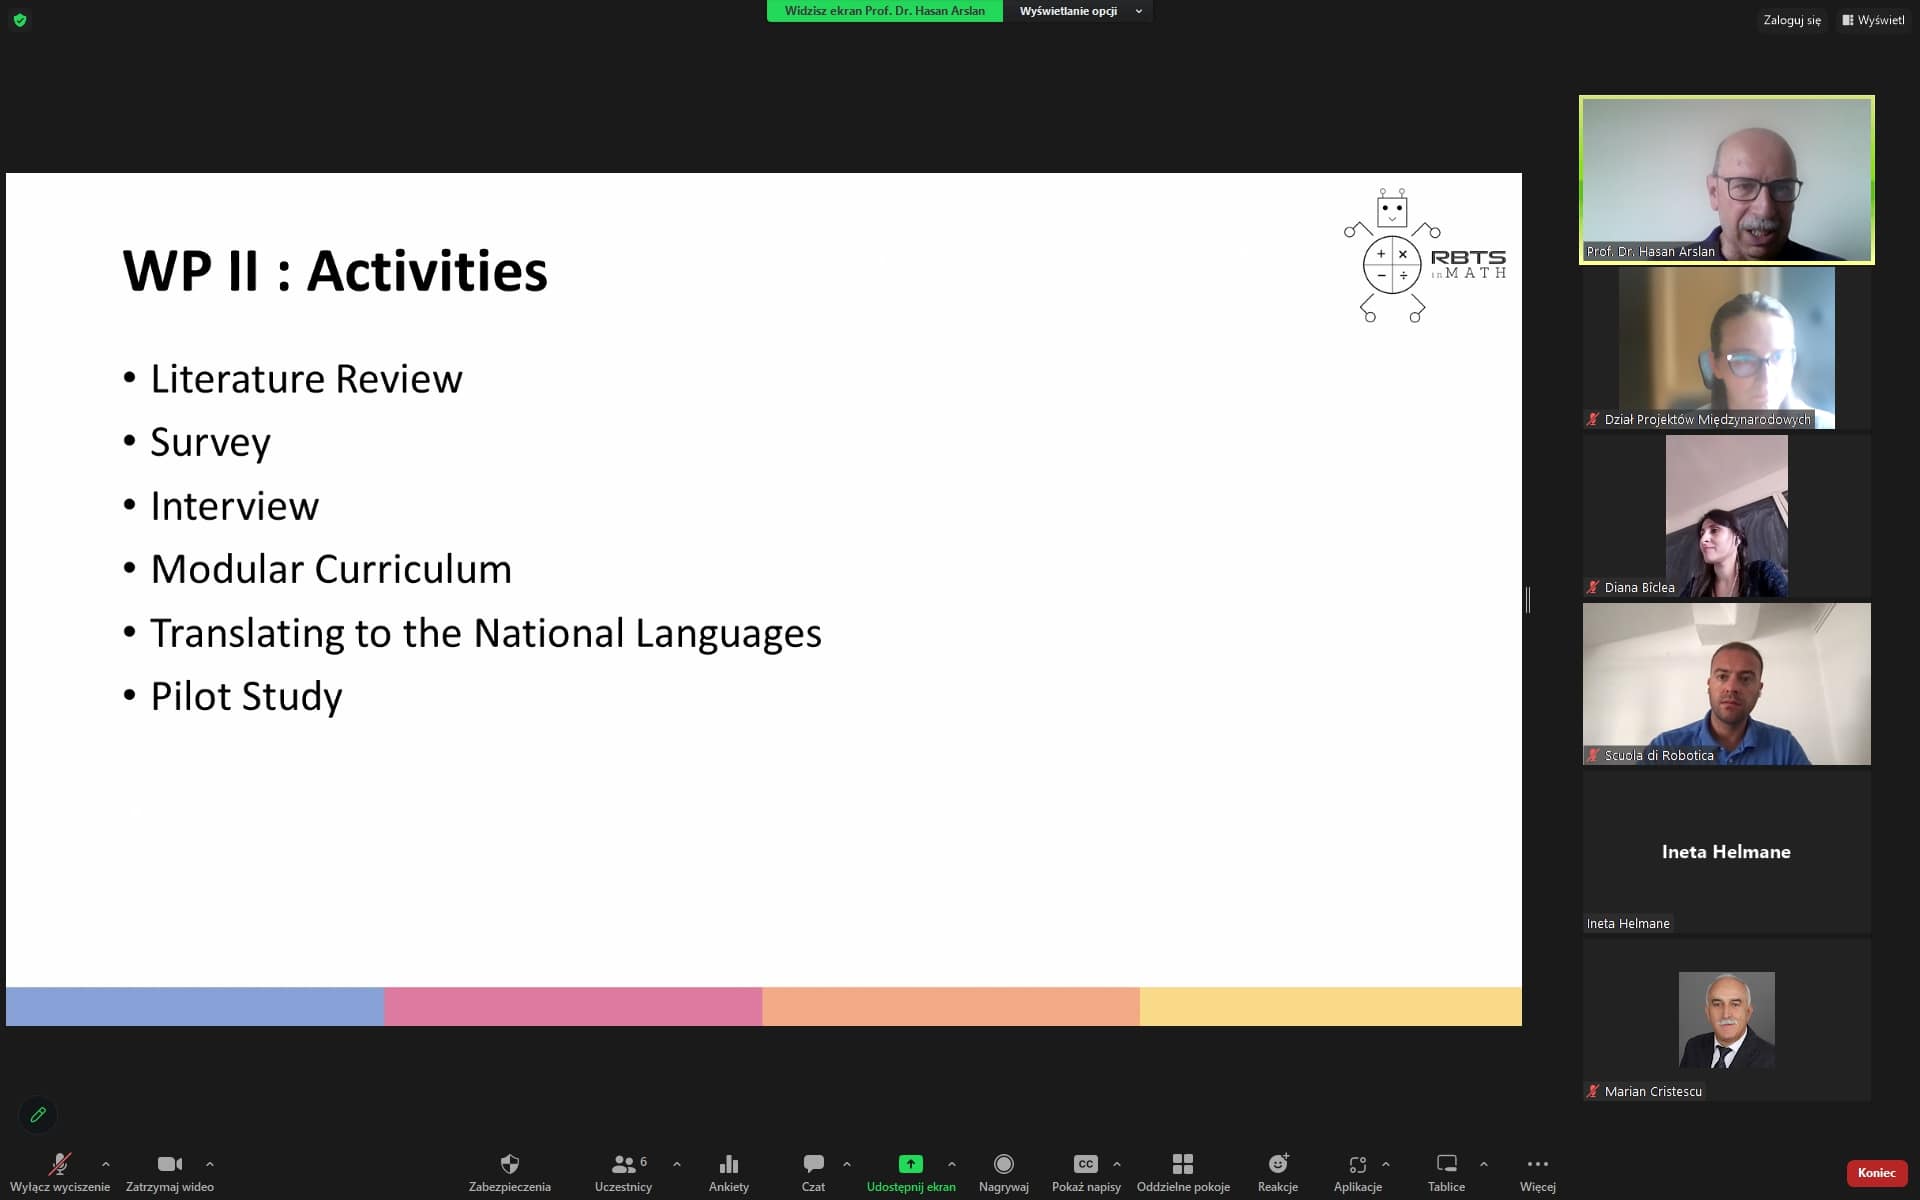Open Wyświetlanie opcji dropdown

(x=1078, y=11)
